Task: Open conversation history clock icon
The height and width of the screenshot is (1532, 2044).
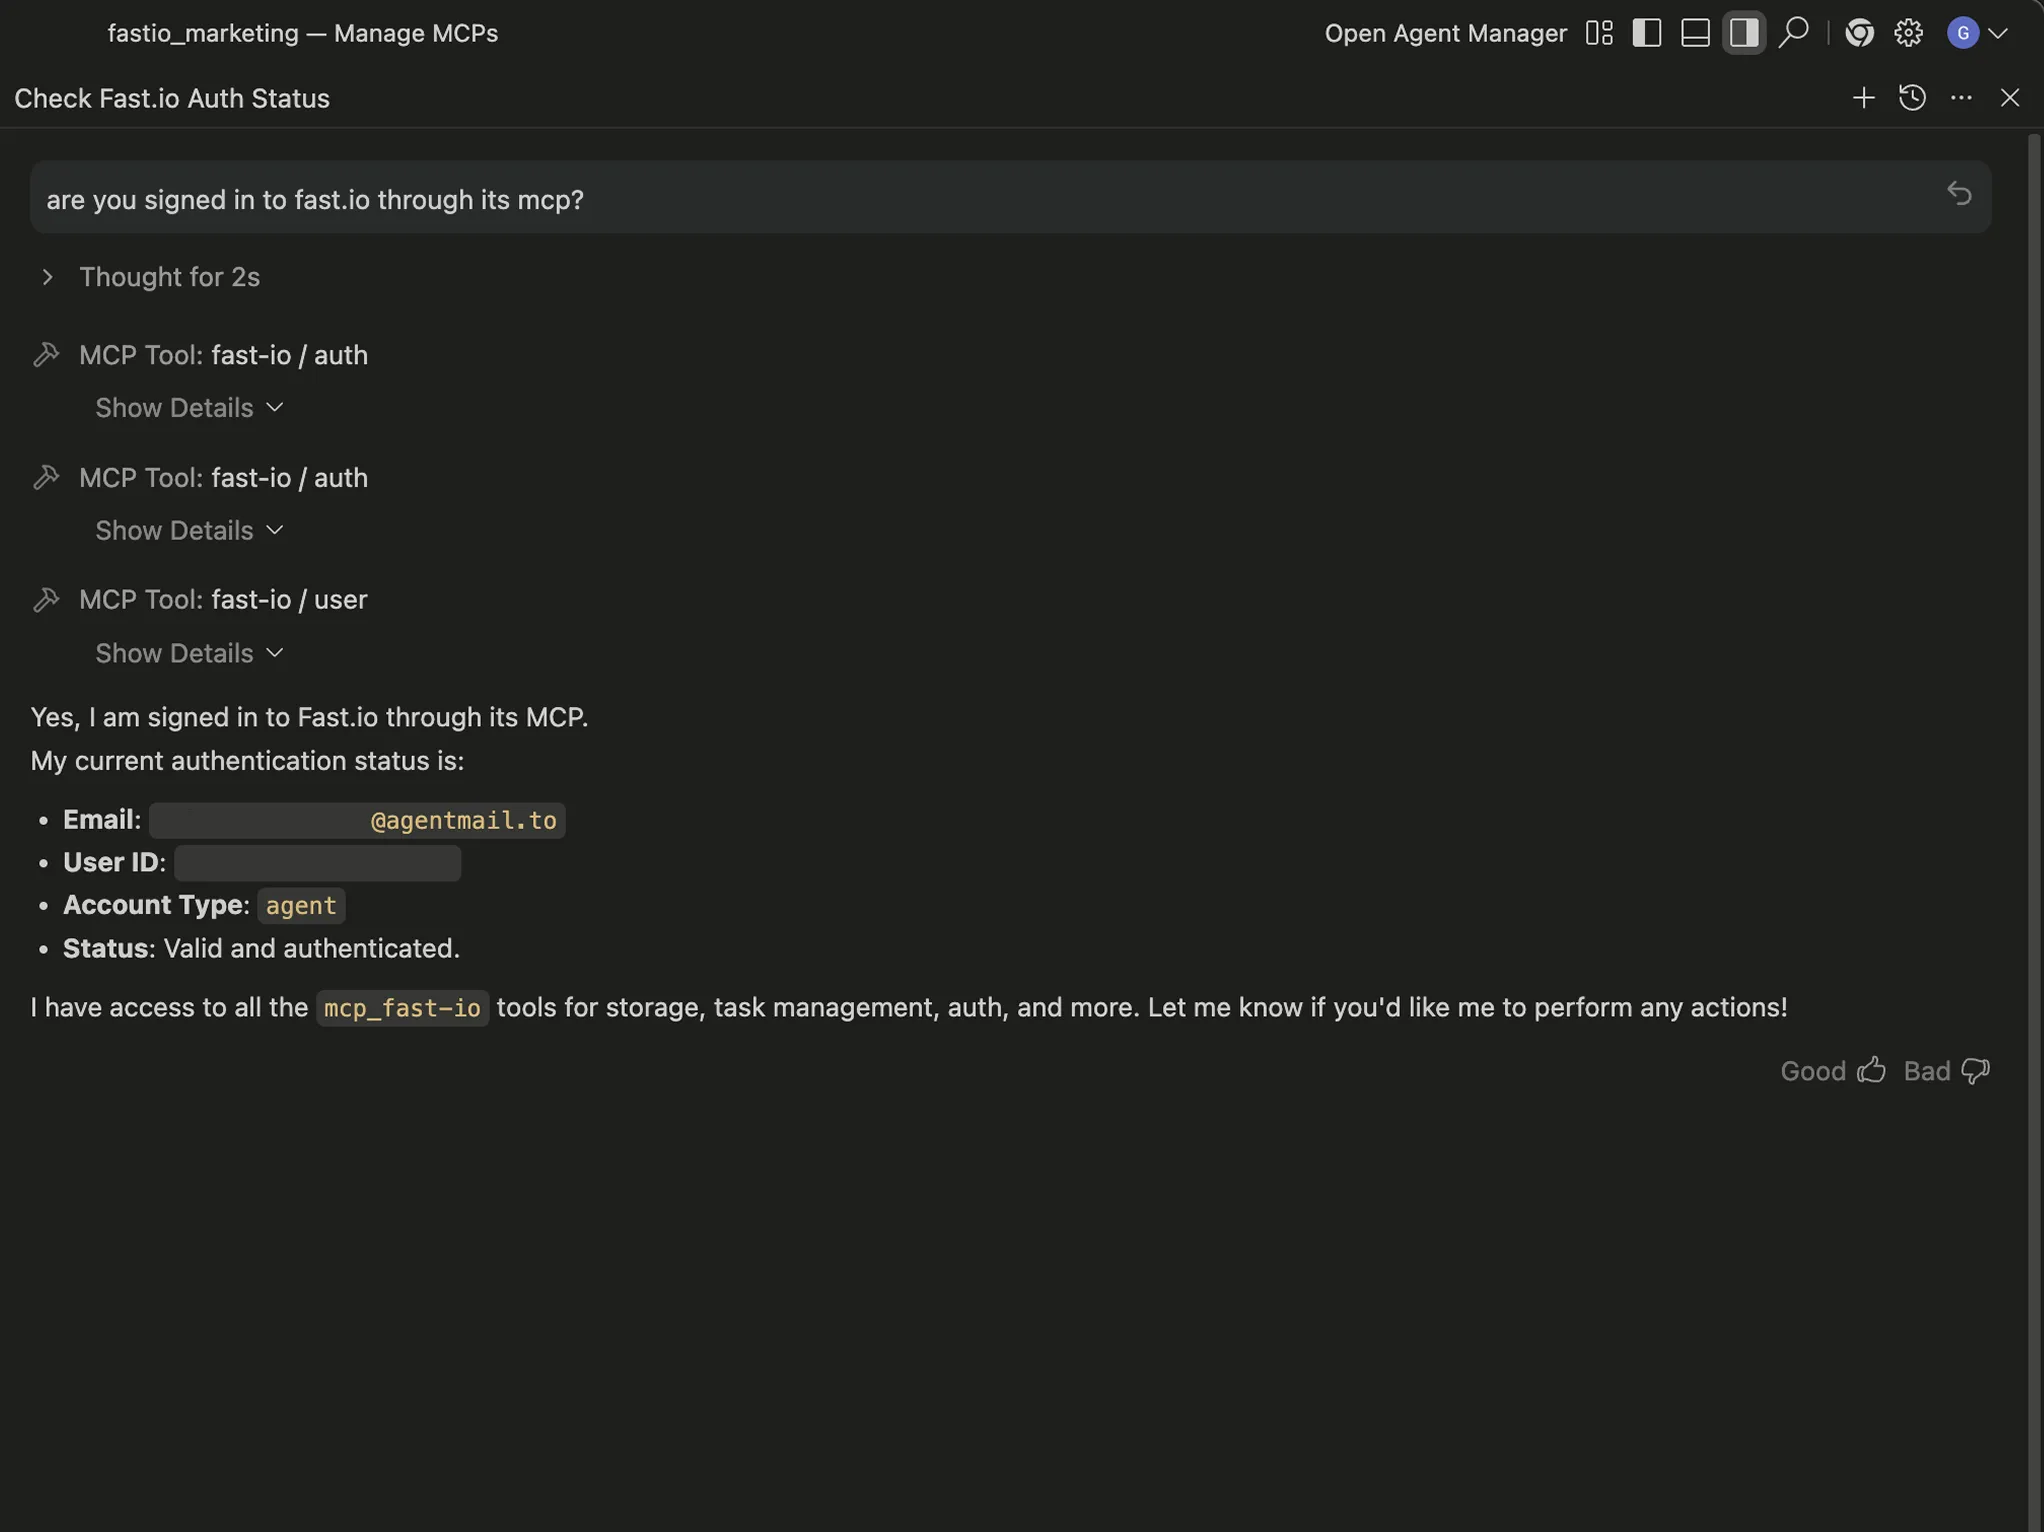Action: (1912, 97)
